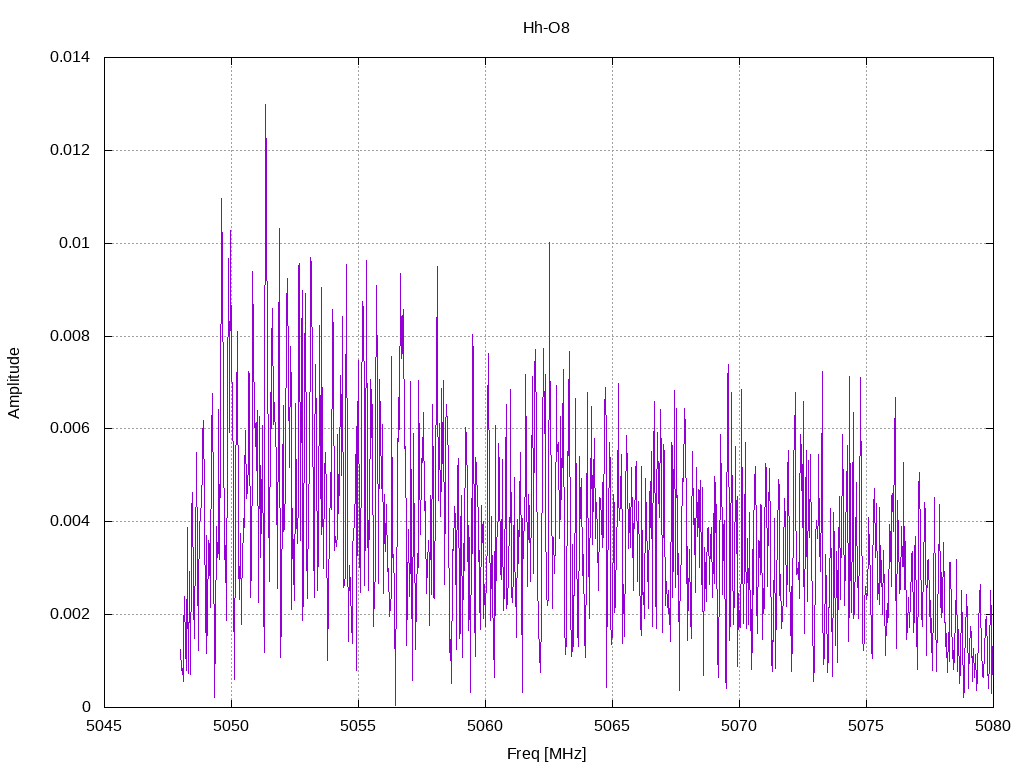Click x-axis tick label 5050
The width and height of the screenshot is (1024, 768).
coord(231,726)
